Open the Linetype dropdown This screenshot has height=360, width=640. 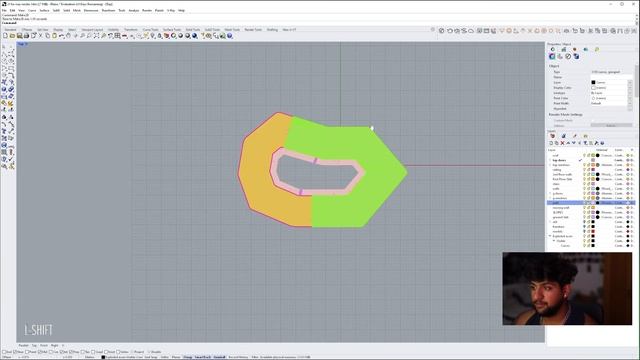coord(612,93)
